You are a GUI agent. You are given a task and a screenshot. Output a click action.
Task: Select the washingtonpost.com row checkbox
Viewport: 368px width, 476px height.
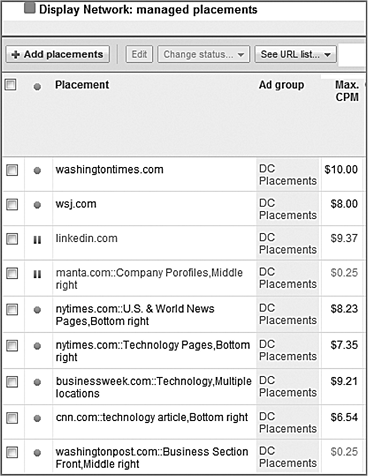(12, 452)
